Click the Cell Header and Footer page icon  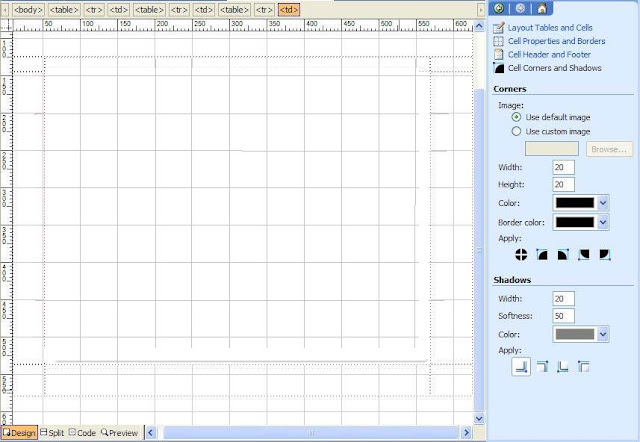click(x=498, y=54)
